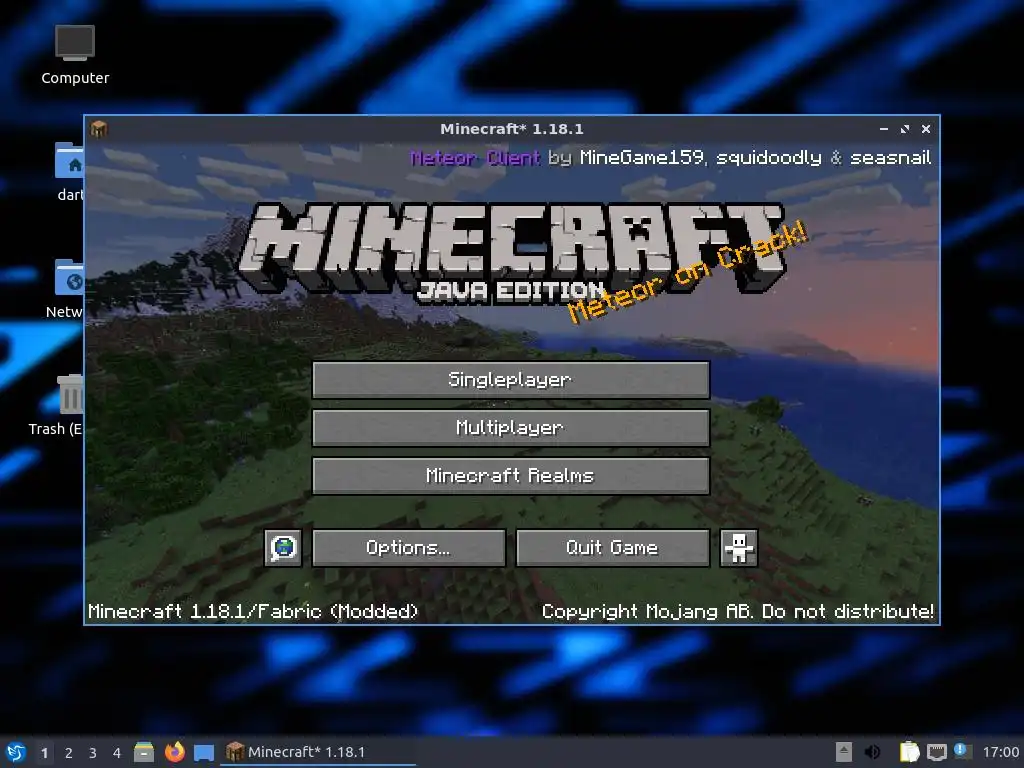Click the Quit Game button
The width and height of the screenshot is (1024, 768).
(x=613, y=547)
